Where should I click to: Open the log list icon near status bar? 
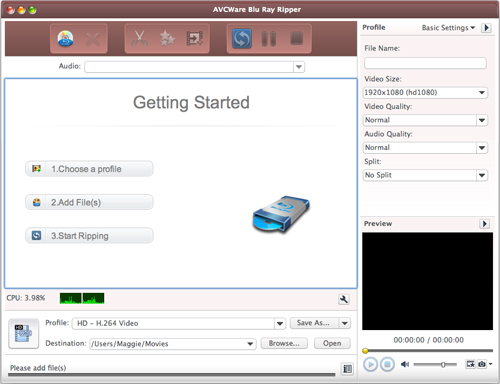click(347, 369)
